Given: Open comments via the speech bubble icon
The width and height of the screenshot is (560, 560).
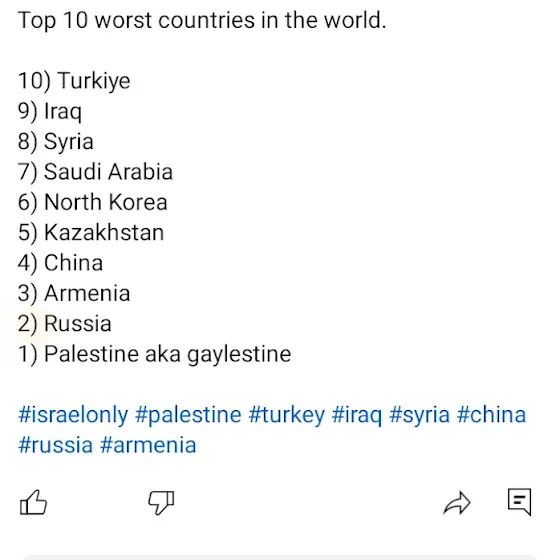Looking at the screenshot, I should click(519, 502).
